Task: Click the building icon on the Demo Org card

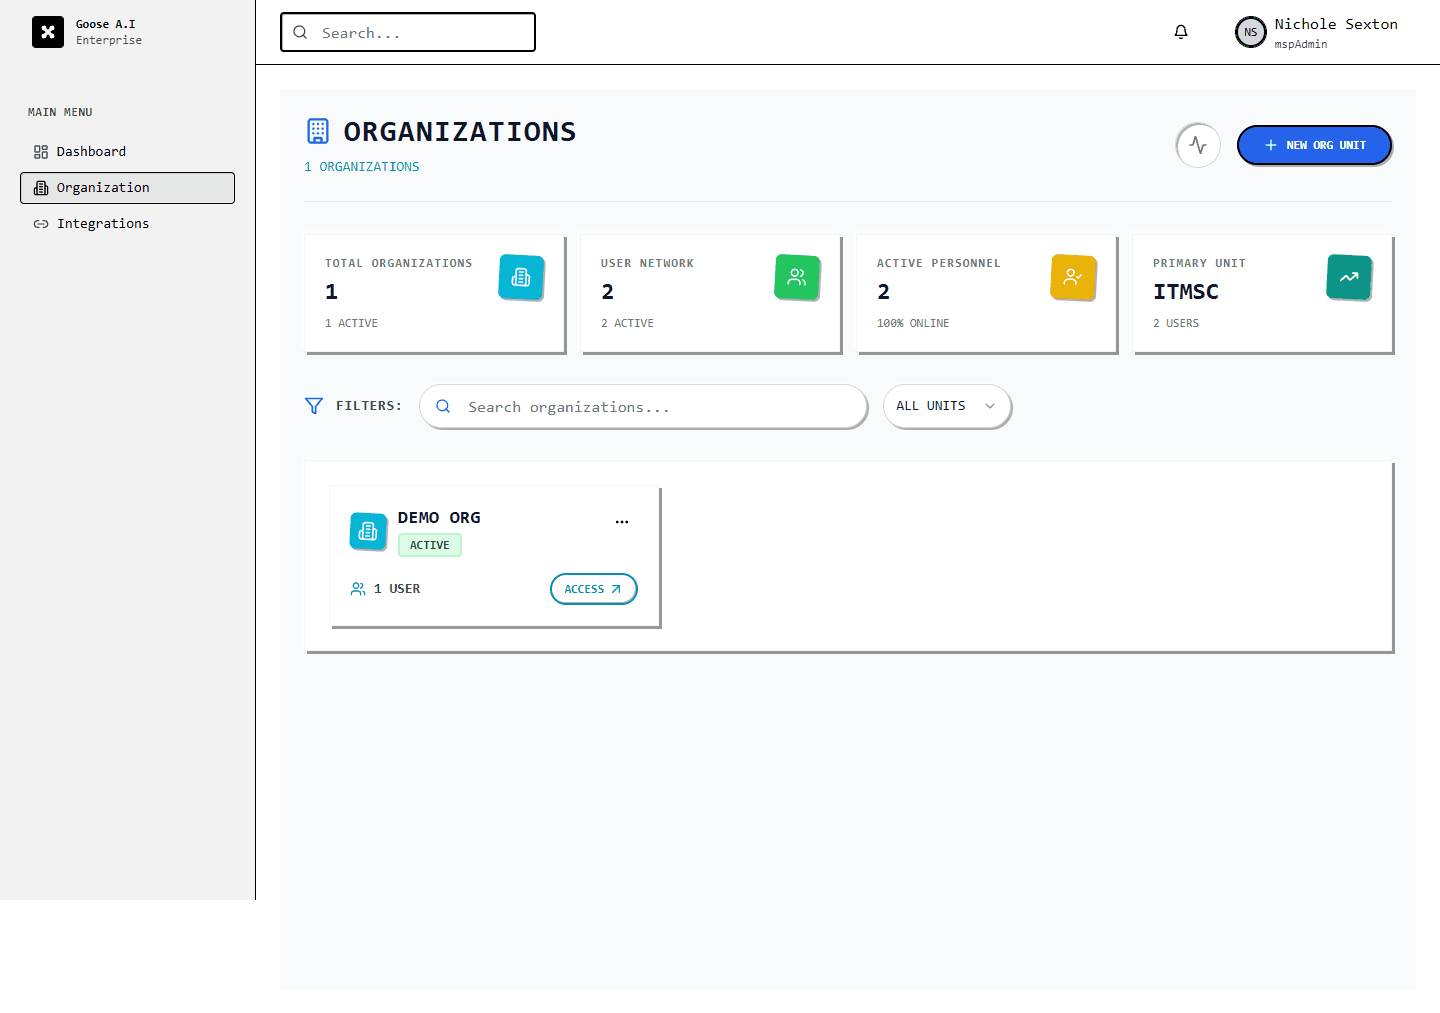Action: coord(368,531)
